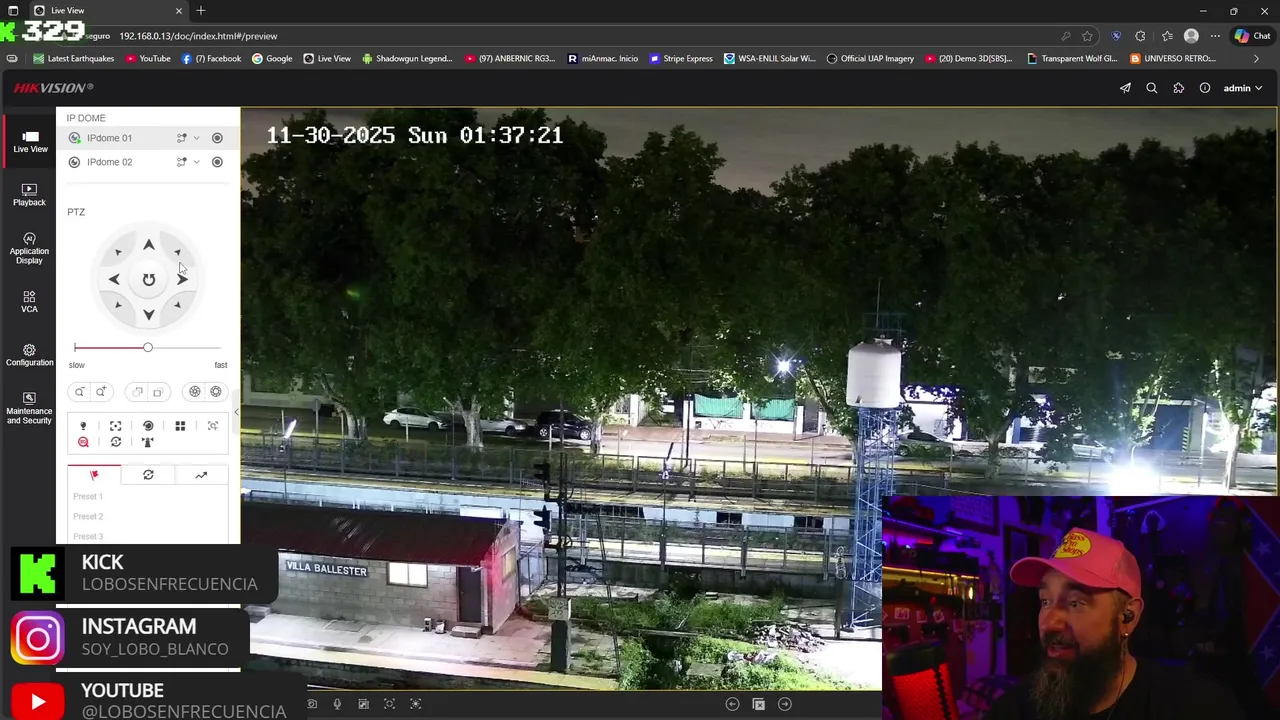Viewport: 1280px width, 720px height.
Task: Toggle recording for IPdome 02
Action: point(217,162)
